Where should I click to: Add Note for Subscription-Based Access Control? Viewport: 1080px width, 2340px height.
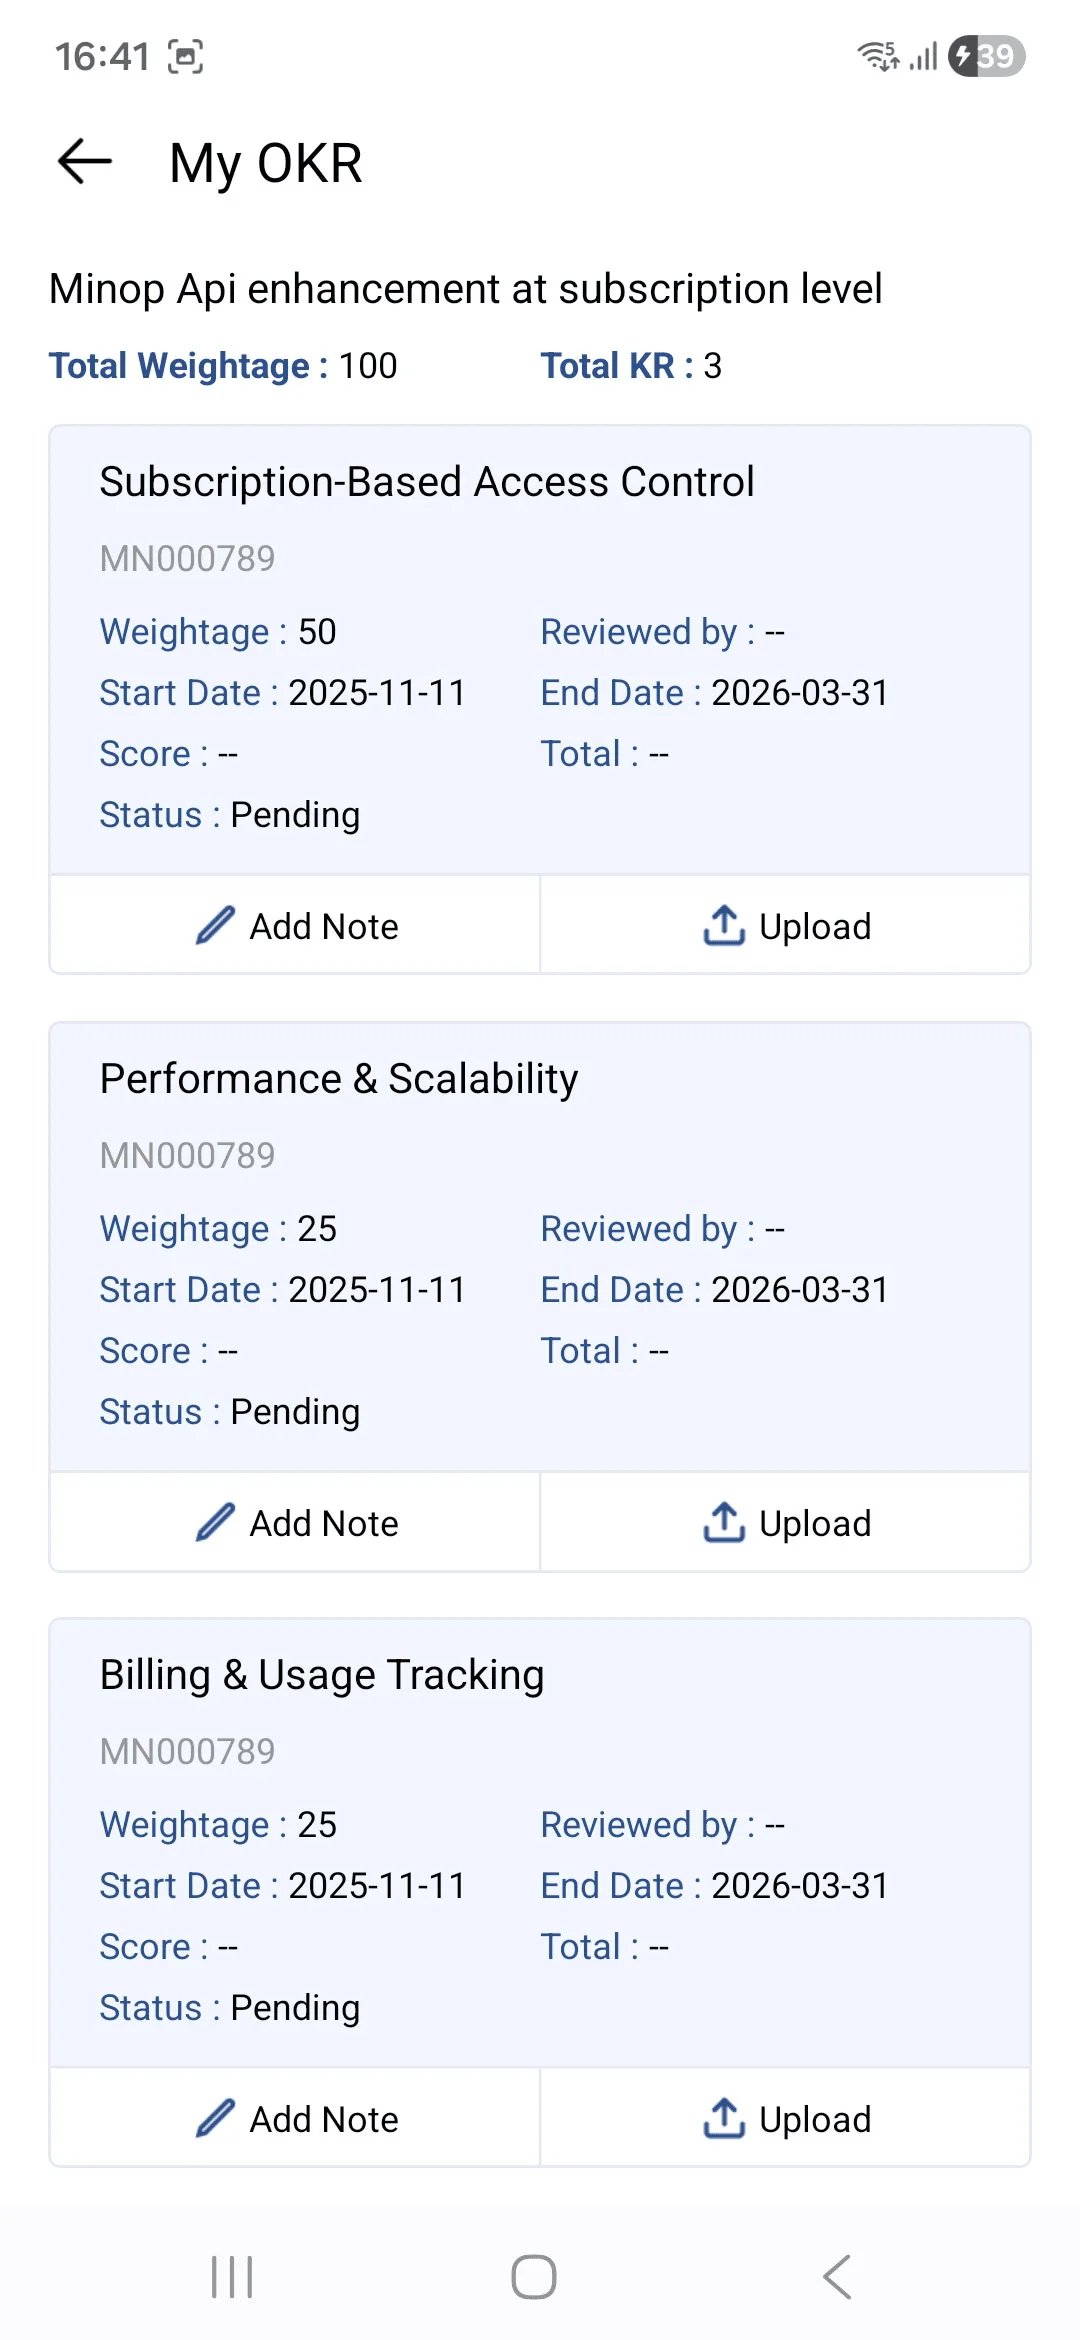tap(324, 927)
